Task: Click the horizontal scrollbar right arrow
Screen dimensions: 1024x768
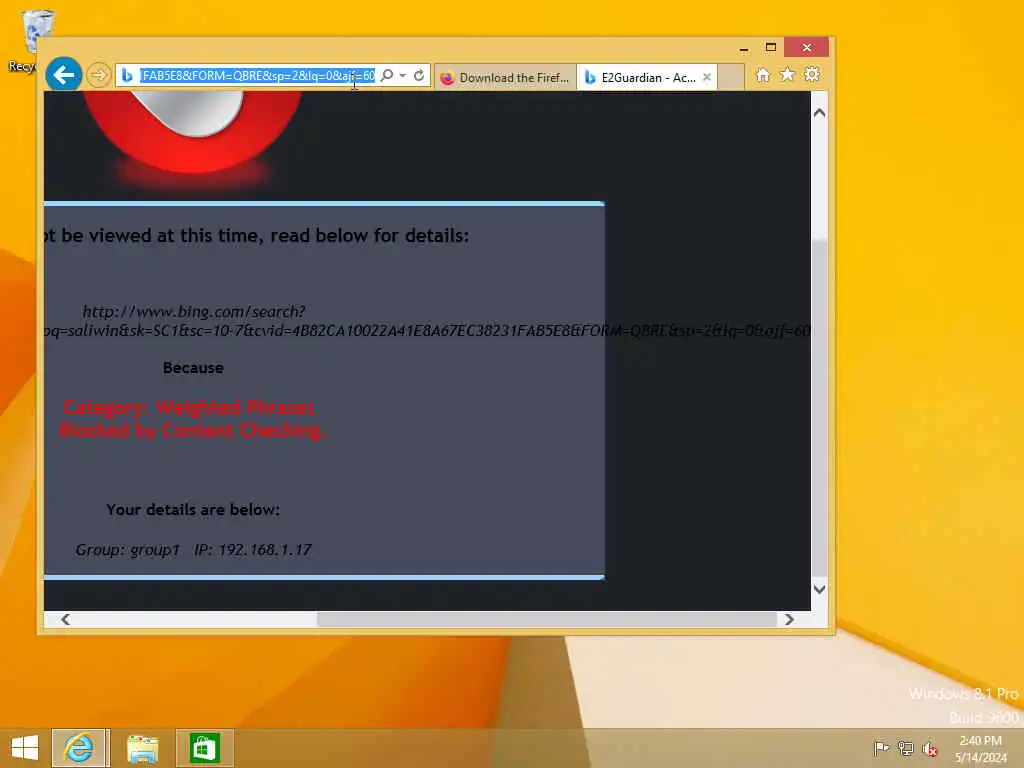Action: pos(789,619)
